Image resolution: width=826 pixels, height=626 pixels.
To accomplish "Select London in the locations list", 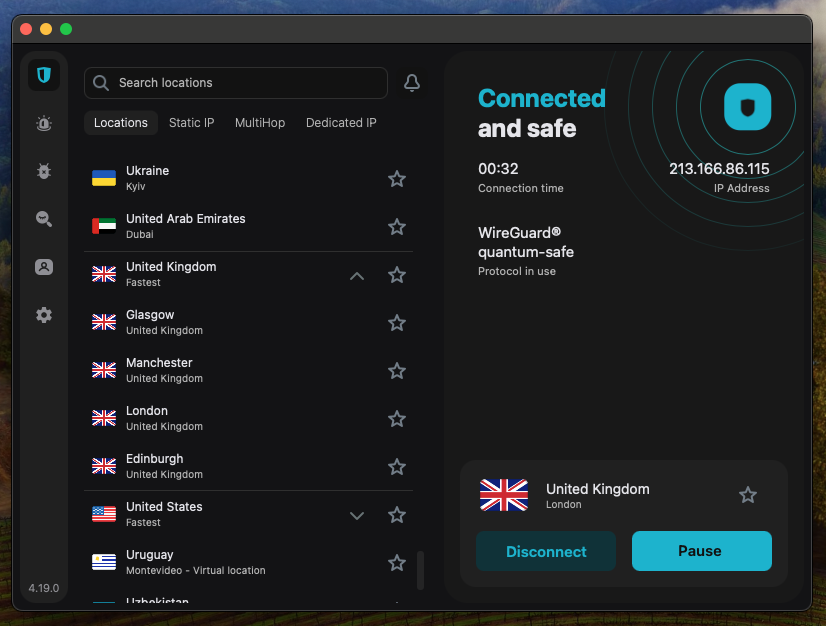I will pyautogui.click(x=248, y=418).
